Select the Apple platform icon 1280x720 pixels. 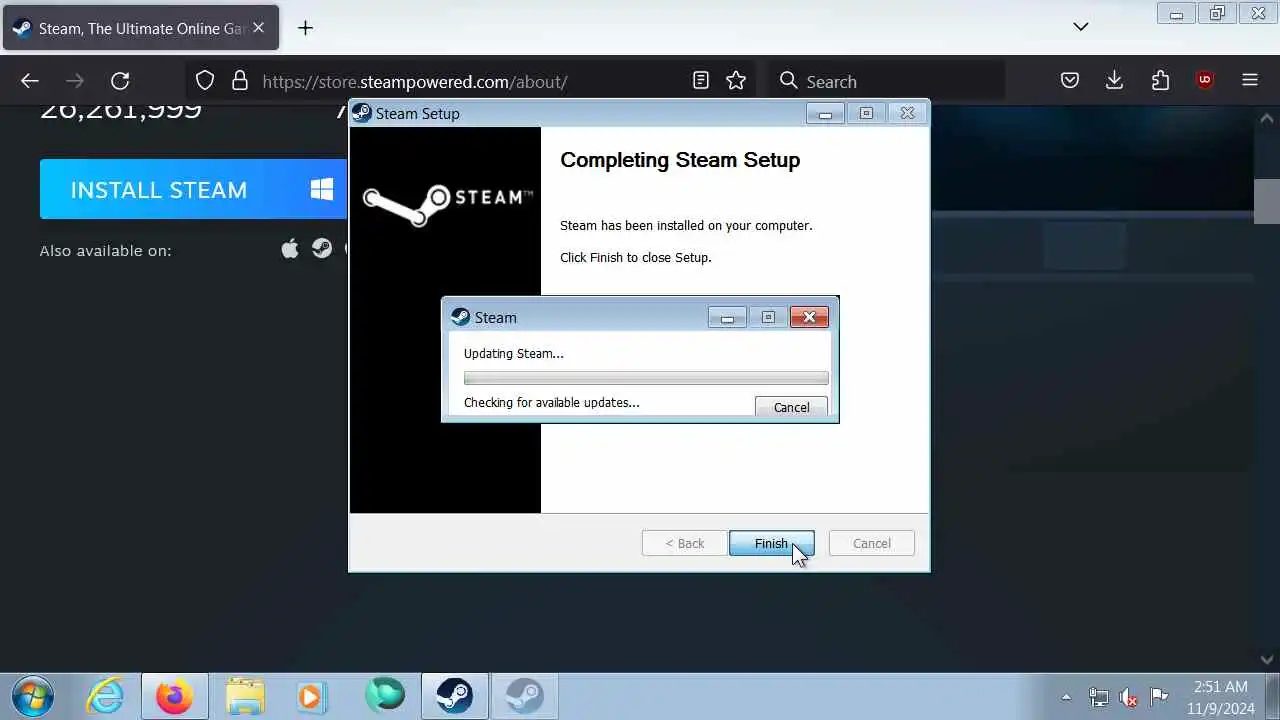290,249
